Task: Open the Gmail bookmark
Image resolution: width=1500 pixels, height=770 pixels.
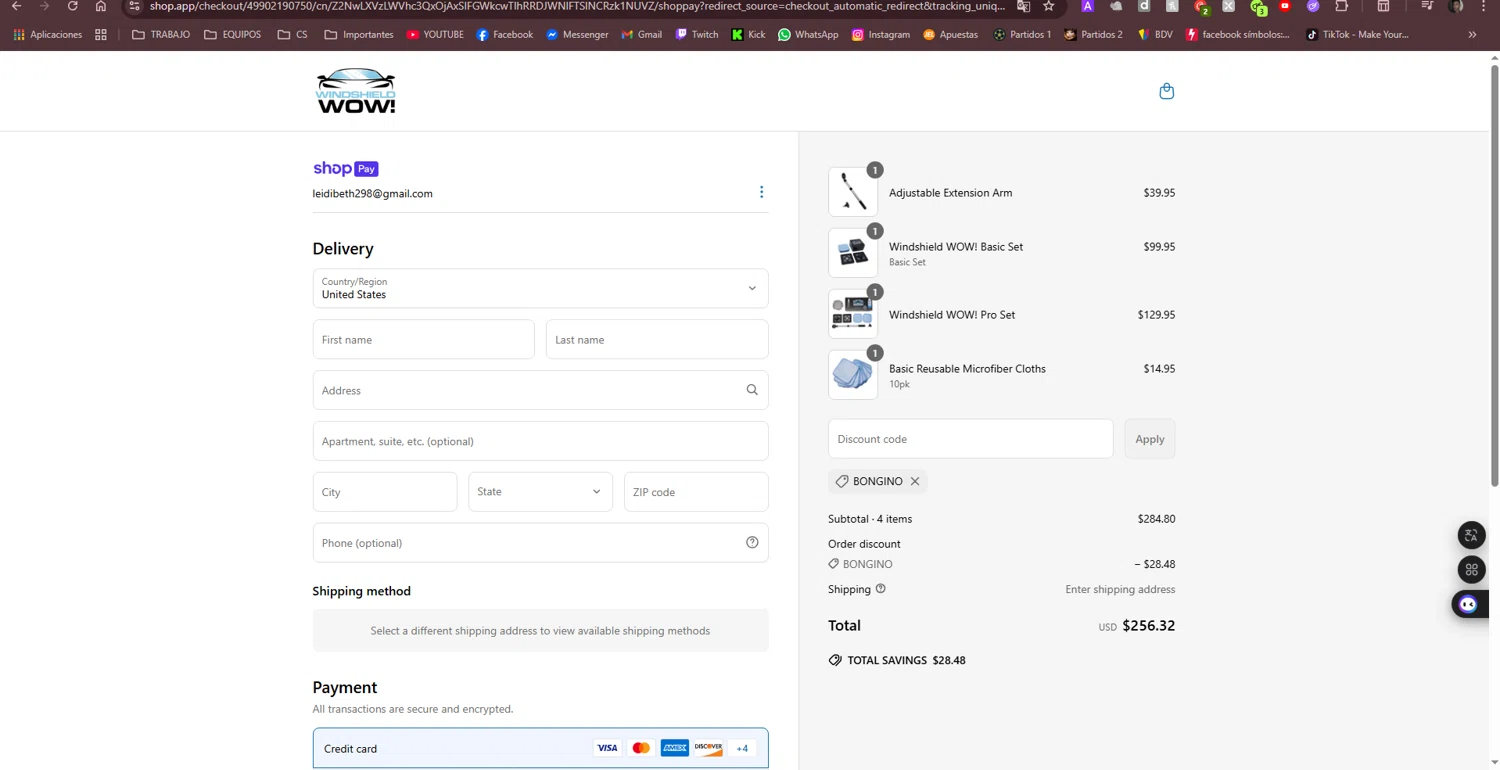Action: (x=641, y=34)
